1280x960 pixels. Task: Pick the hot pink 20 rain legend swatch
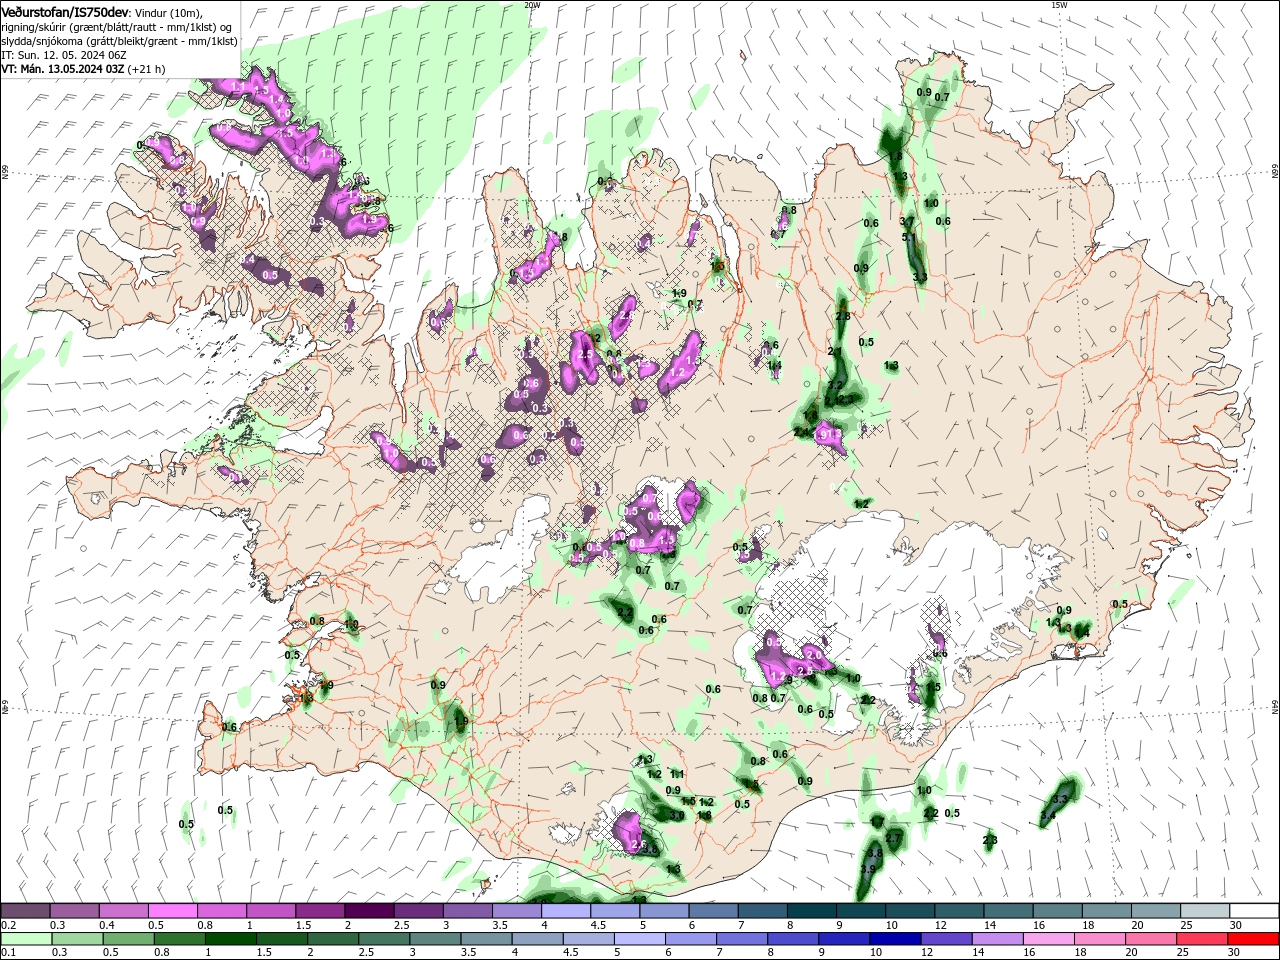[x=1151, y=939]
